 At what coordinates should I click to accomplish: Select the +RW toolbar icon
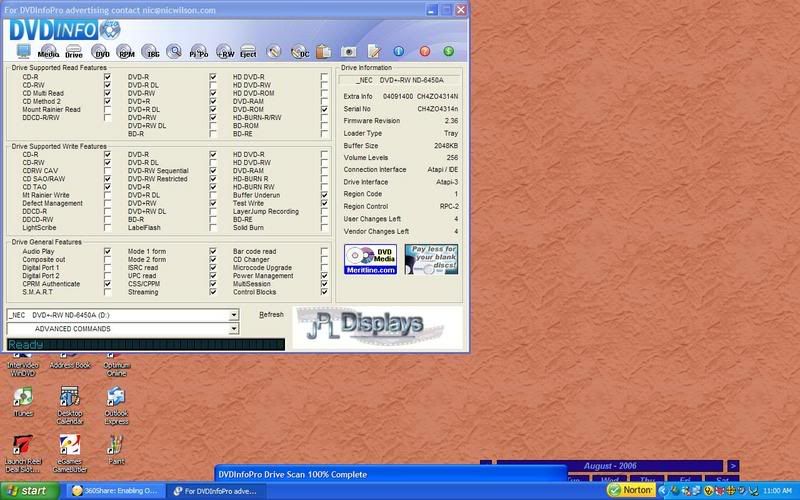click(x=225, y=51)
